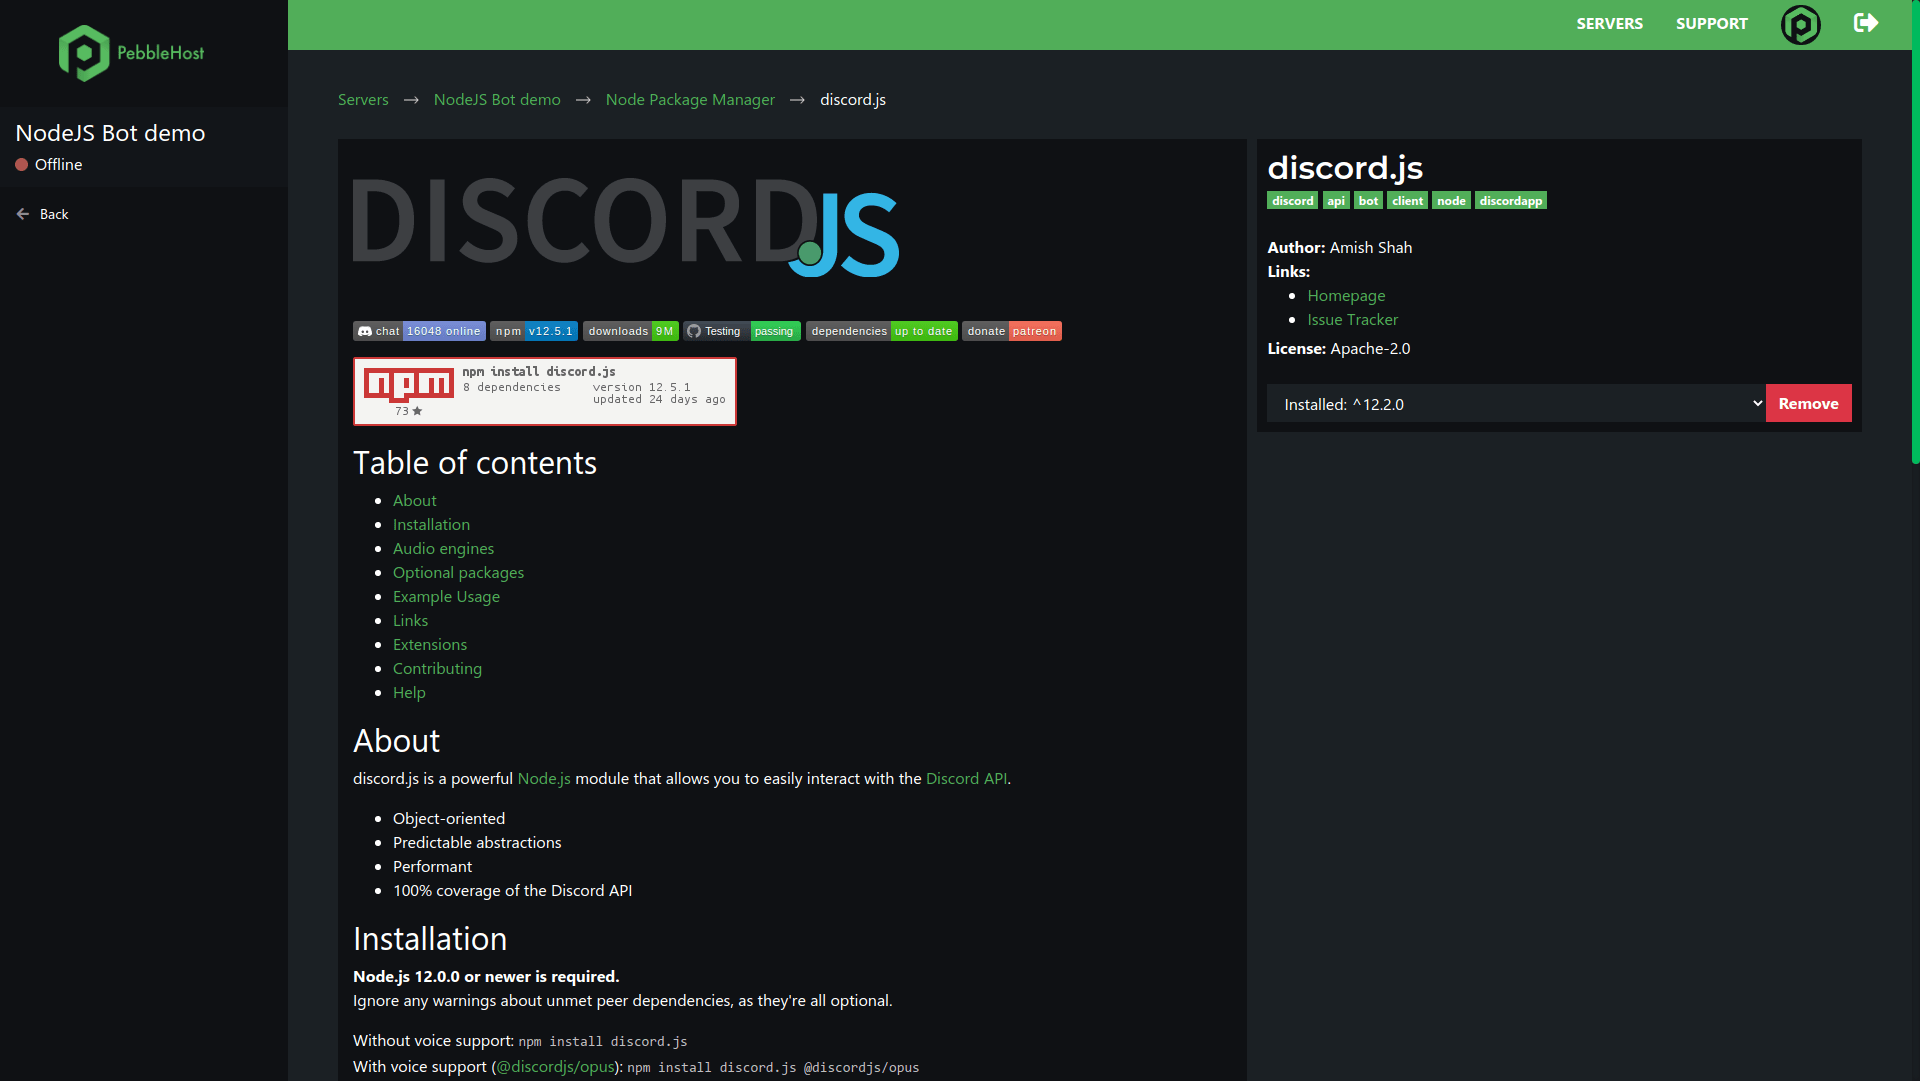
Task: Open the Homepage link
Action: pos(1346,295)
